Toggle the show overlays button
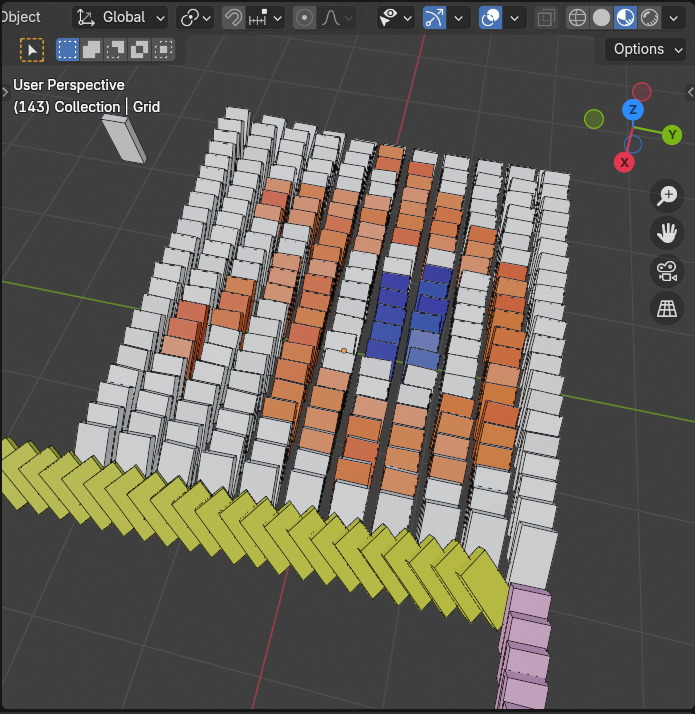 pos(491,18)
